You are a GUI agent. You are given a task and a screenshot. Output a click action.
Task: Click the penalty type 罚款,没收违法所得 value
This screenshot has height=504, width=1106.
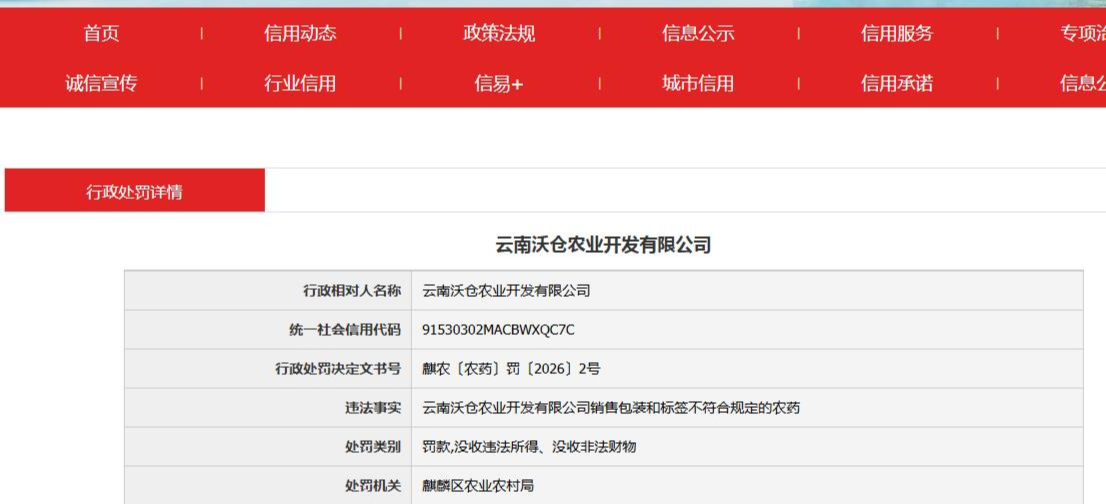[x=529, y=446]
